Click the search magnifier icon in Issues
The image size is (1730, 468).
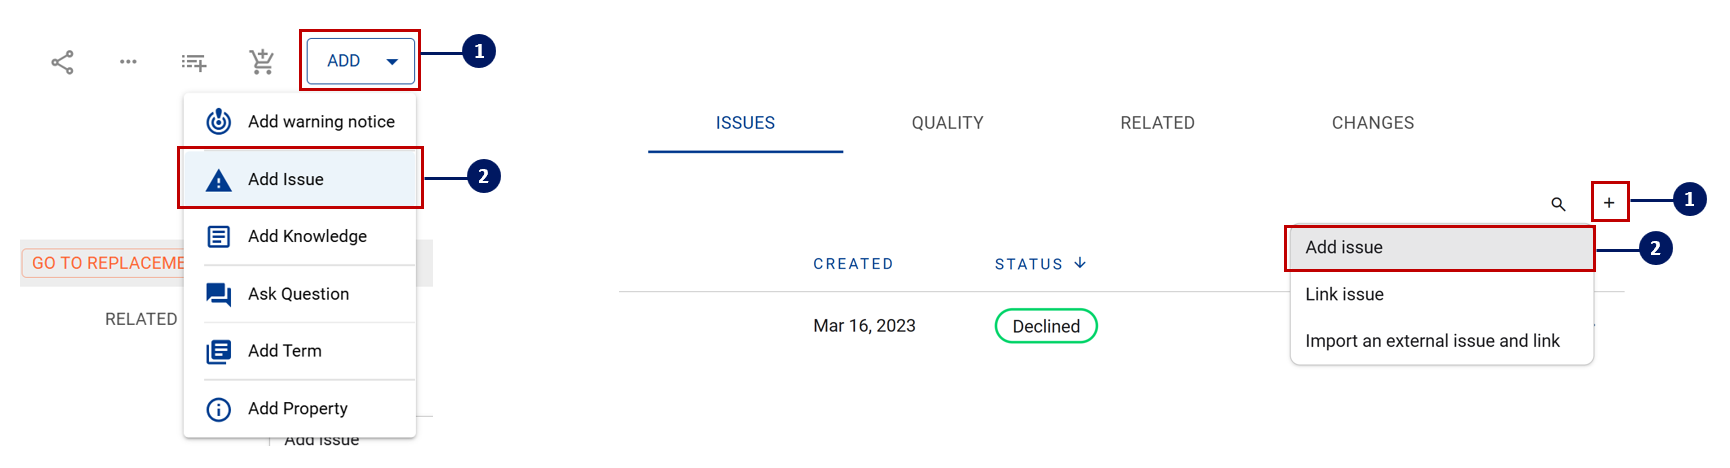coord(1558,204)
